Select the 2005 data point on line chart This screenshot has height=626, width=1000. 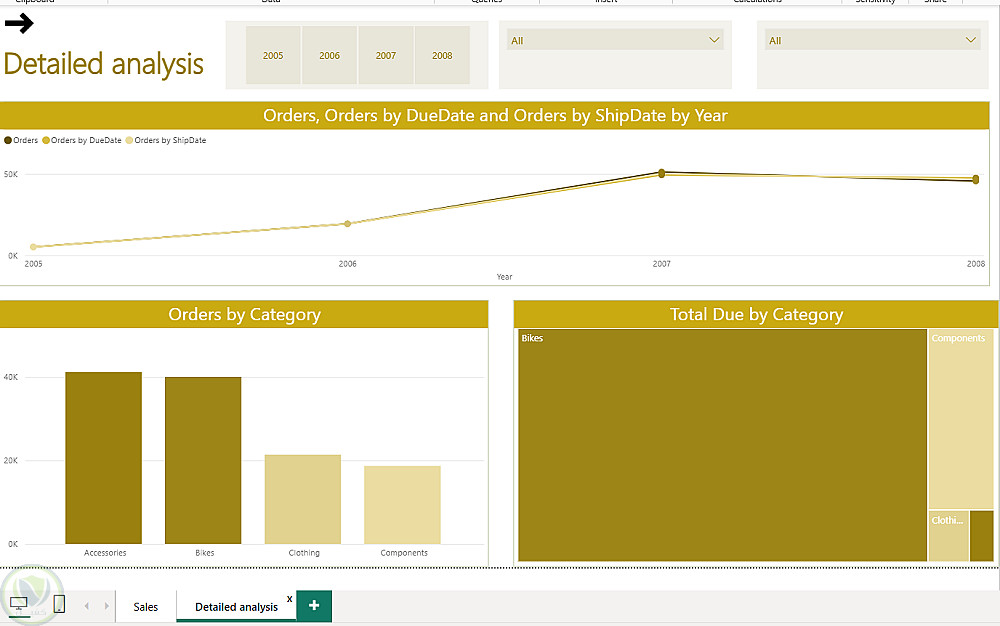coord(33,247)
